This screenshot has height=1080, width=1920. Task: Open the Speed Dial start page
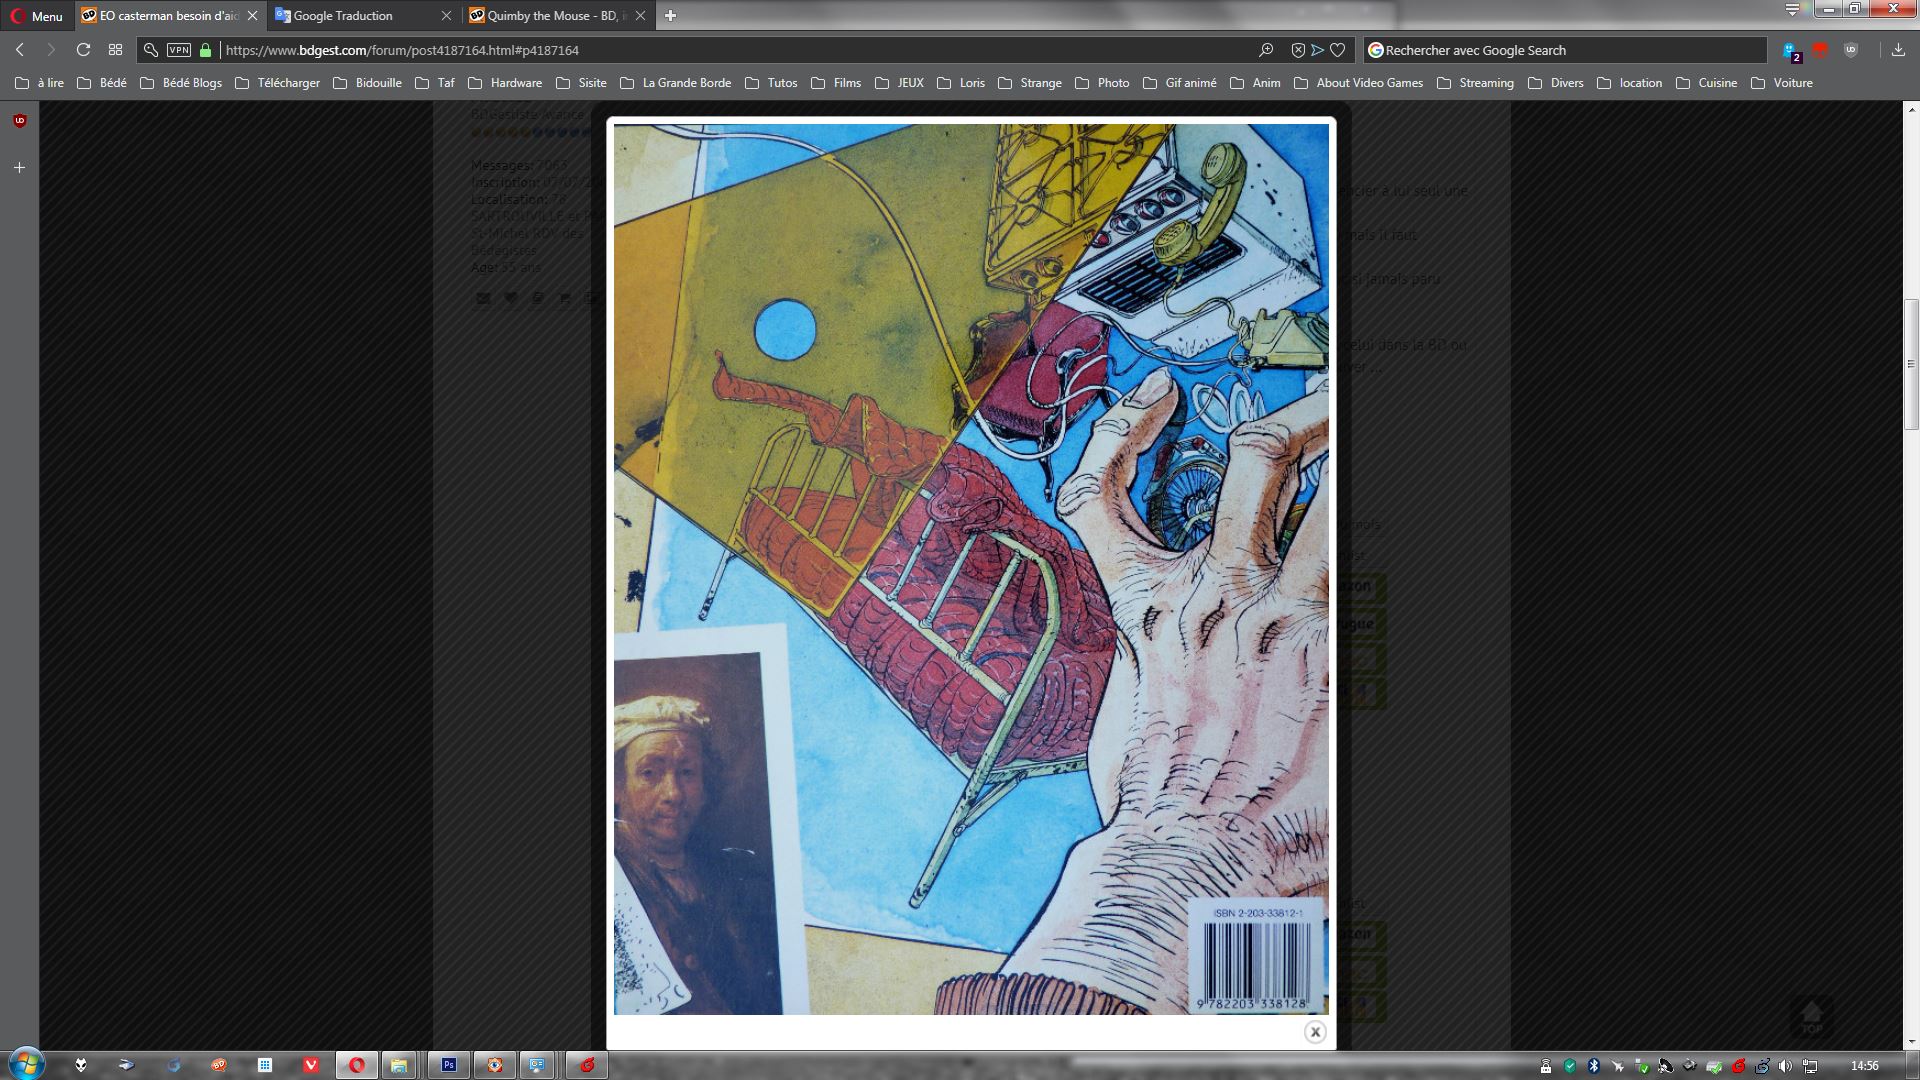pos(115,50)
